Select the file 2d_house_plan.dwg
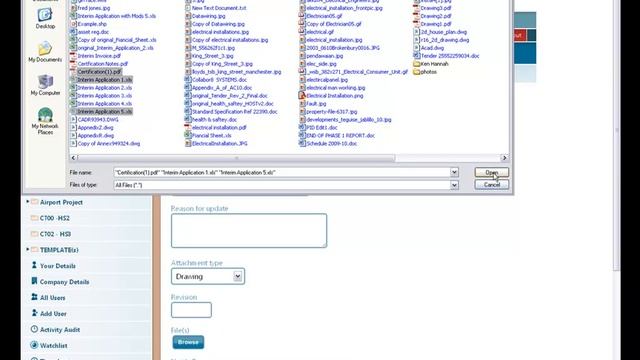The image size is (640, 360). pyautogui.click(x=444, y=32)
